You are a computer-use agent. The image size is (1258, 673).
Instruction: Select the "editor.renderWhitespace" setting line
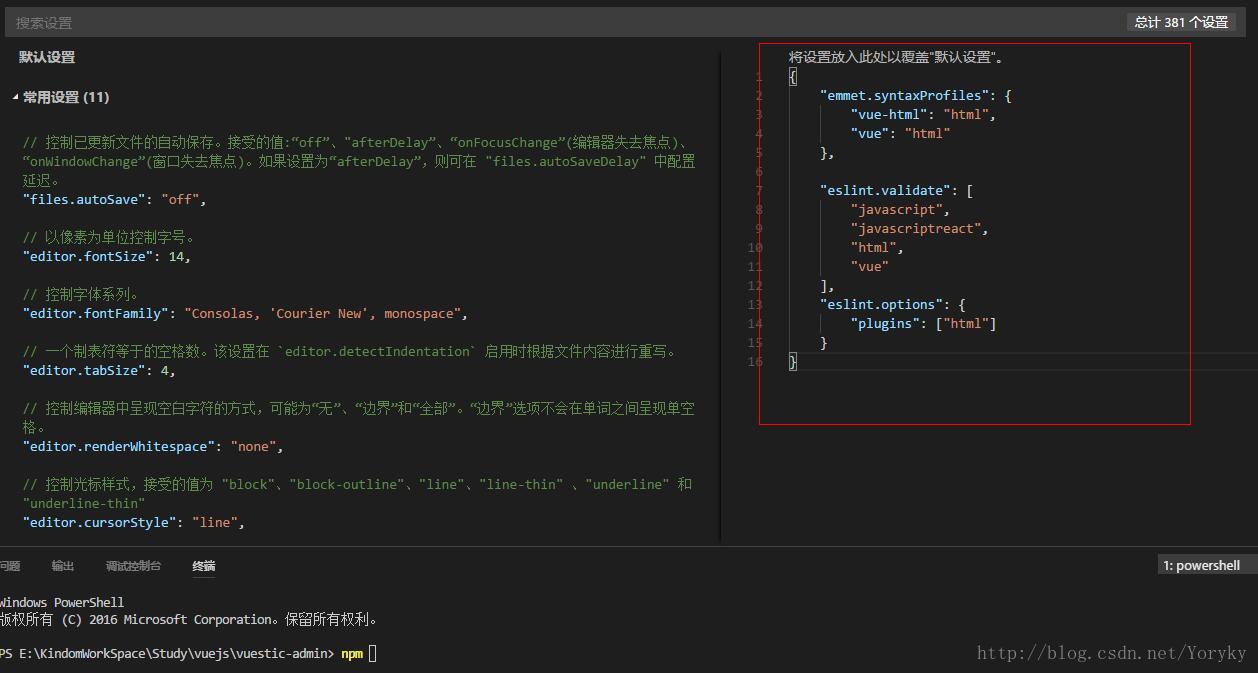(x=153, y=446)
